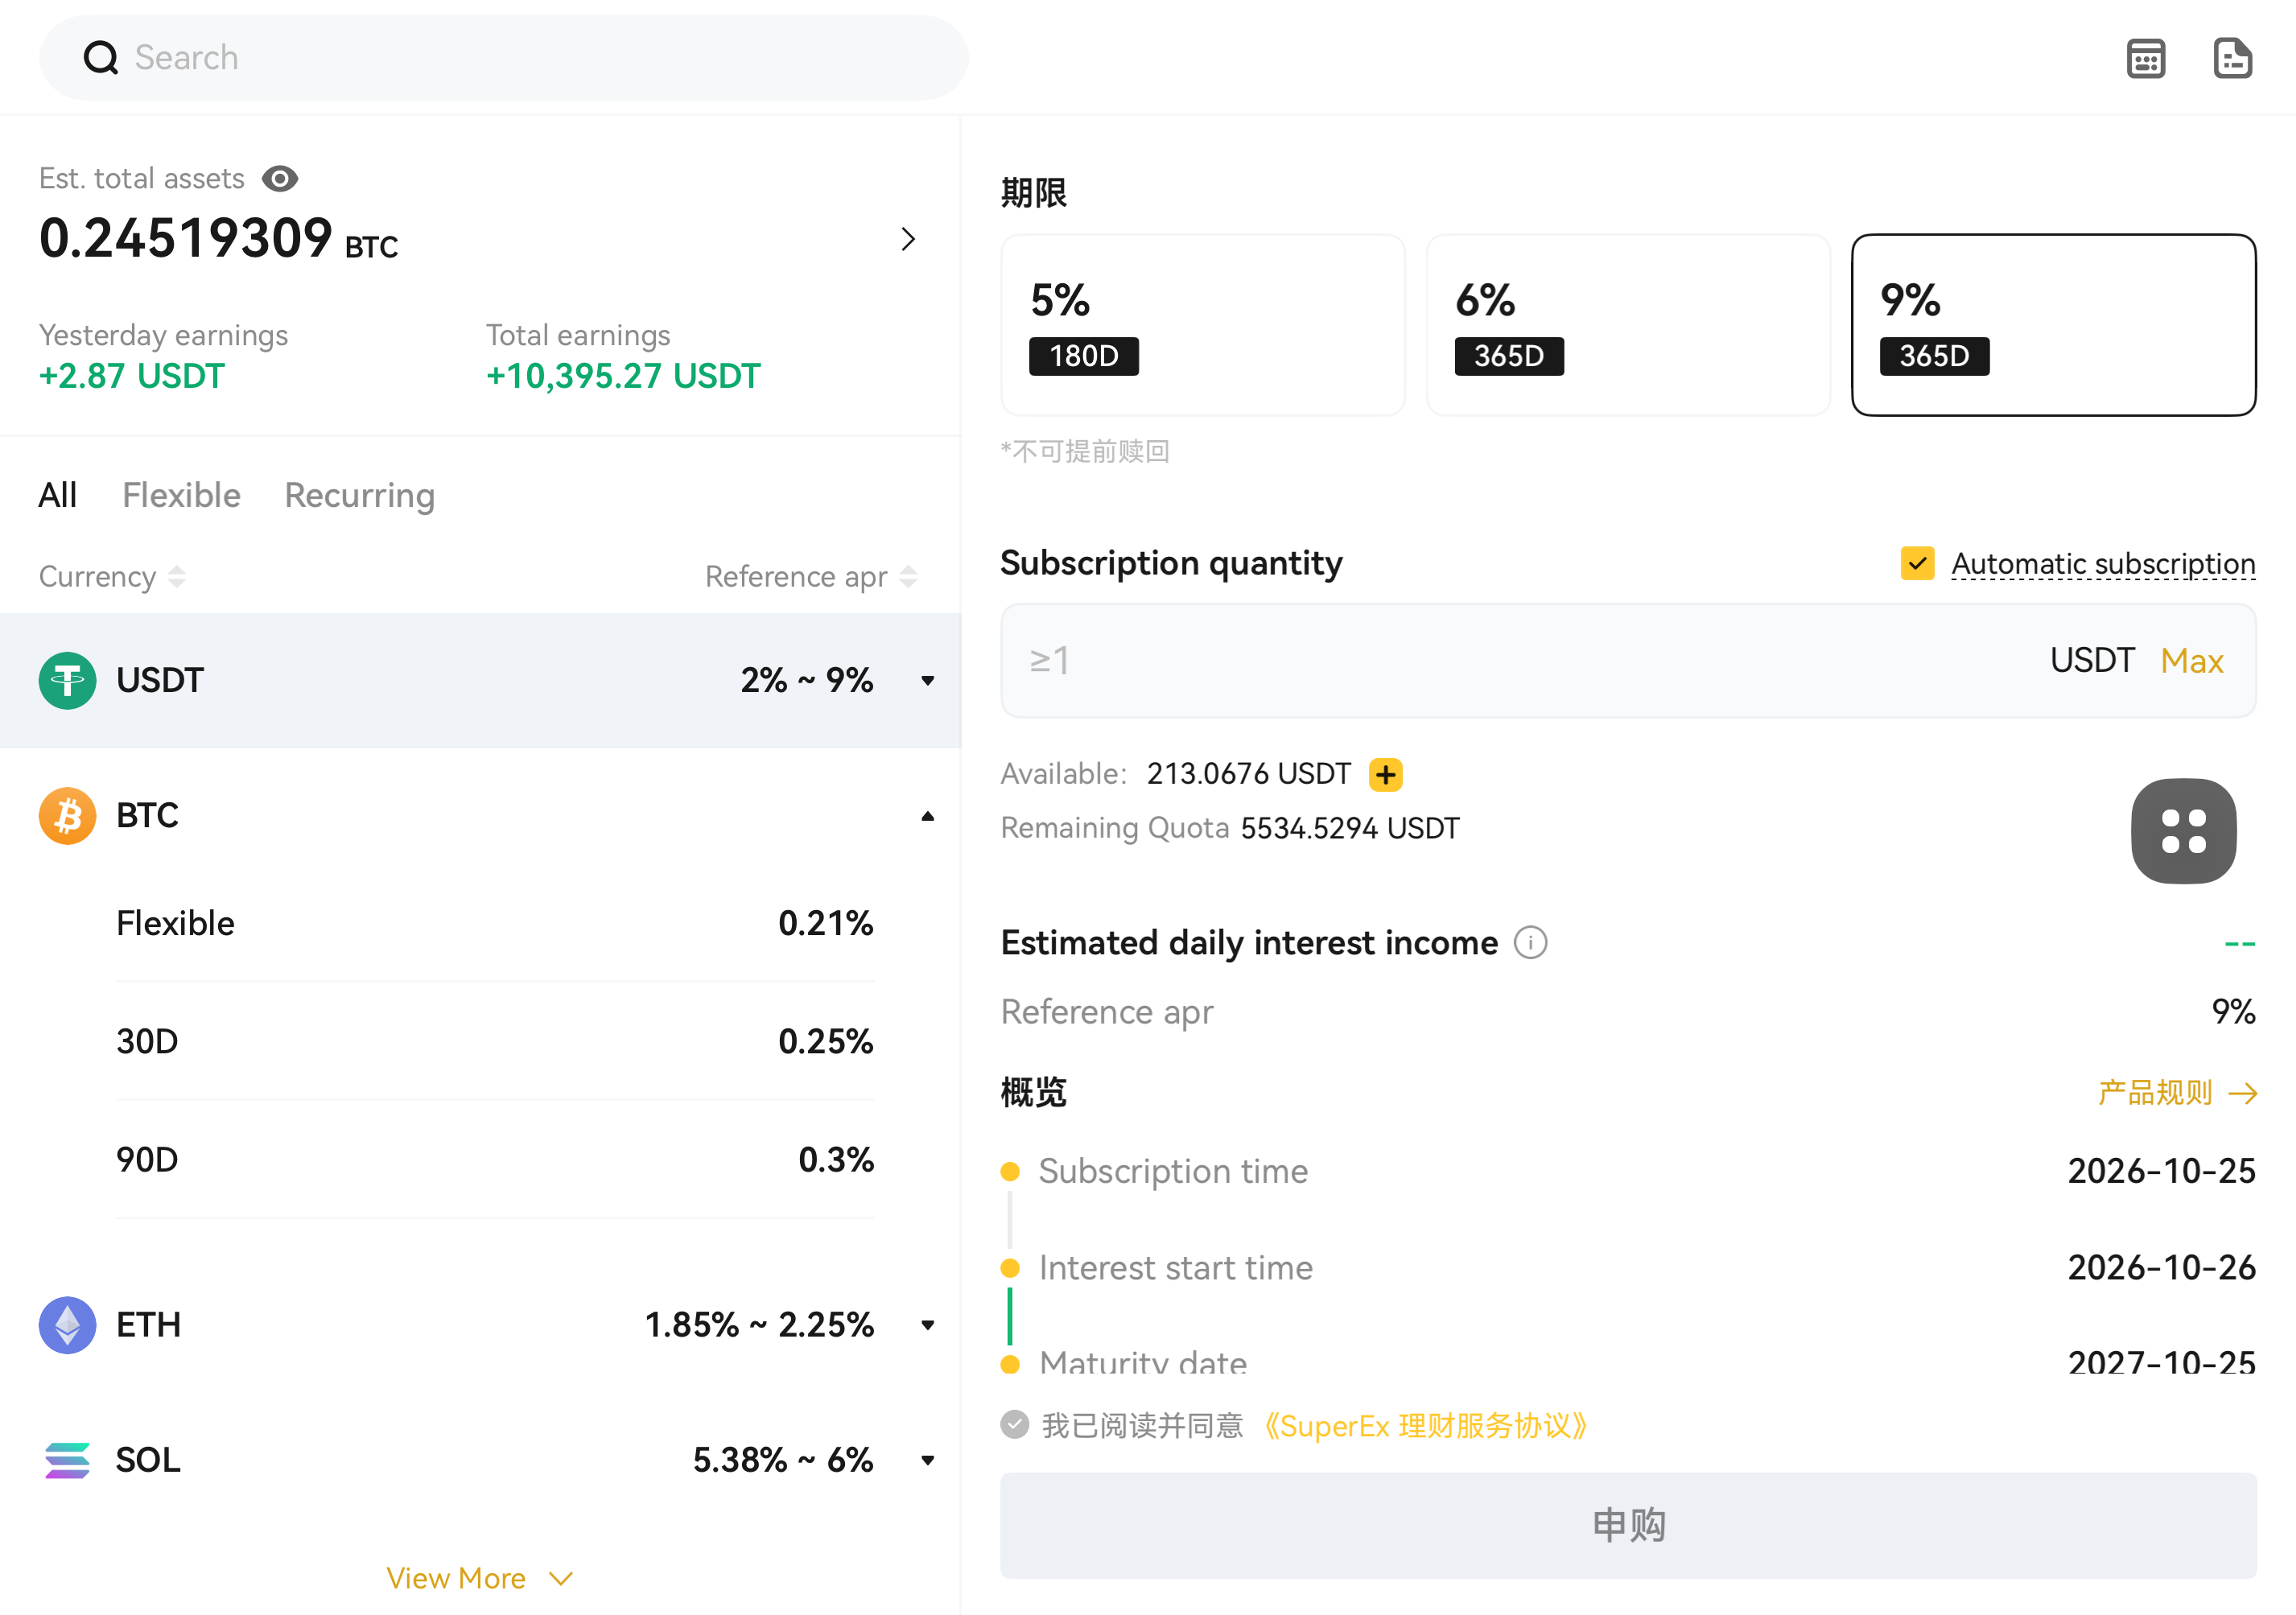
Task: Expand the ETH row dropdown arrow
Action: 928,1325
